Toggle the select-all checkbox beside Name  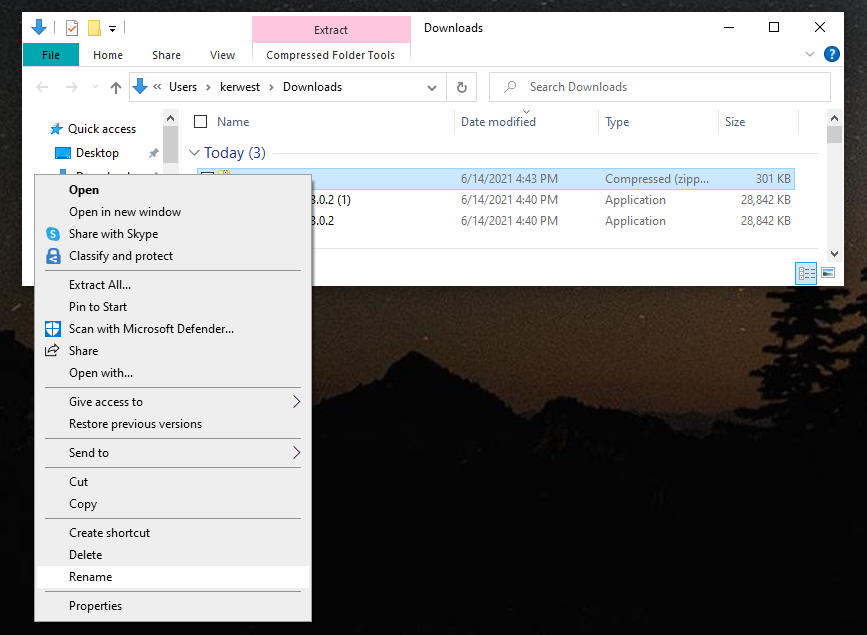coord(200,122)
